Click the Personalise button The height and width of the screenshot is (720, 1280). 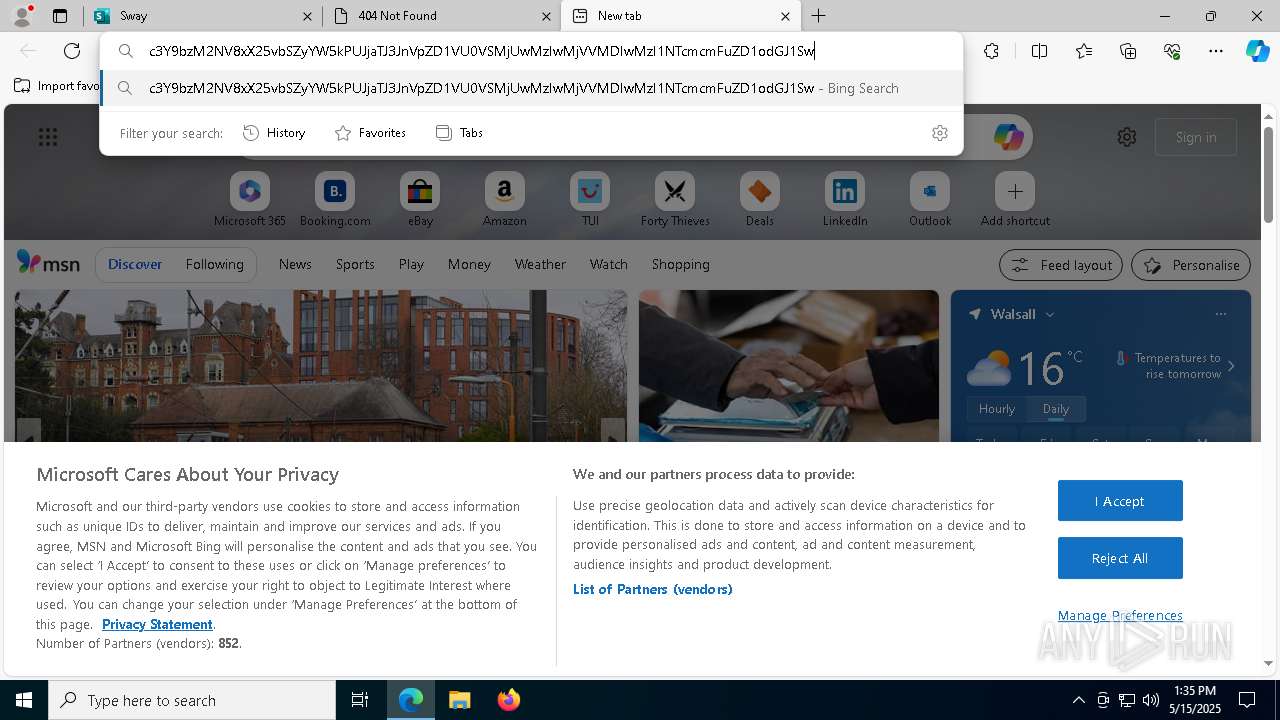[1191, 265]
